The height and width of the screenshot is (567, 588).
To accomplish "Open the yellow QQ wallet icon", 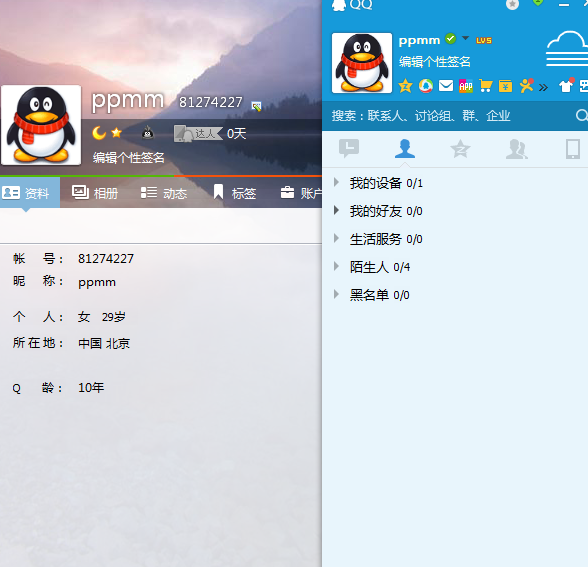I will 506,86.
